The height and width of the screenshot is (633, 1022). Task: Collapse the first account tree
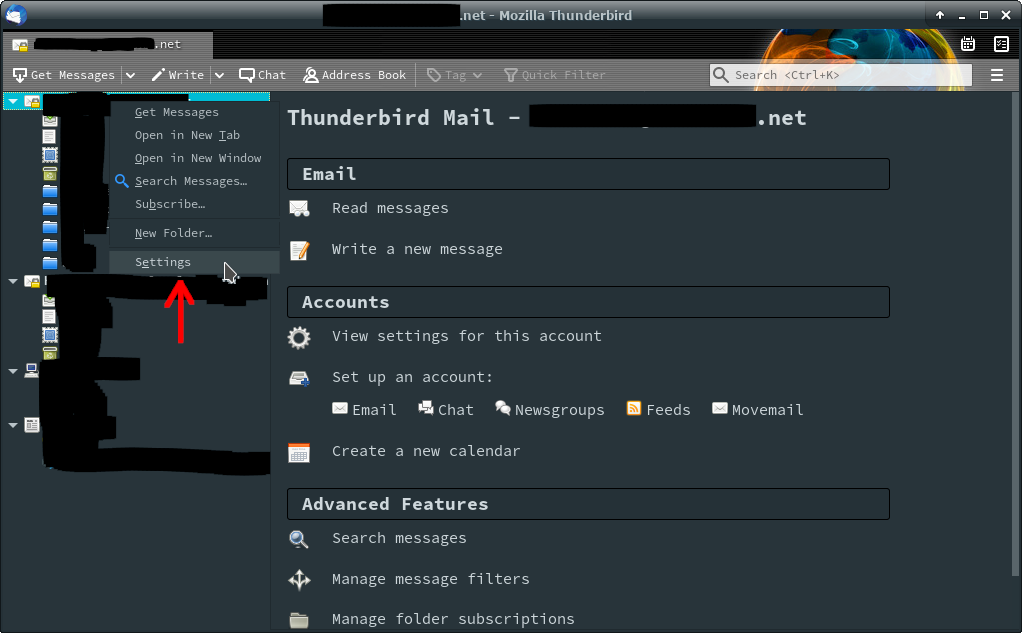coord(12,101)
